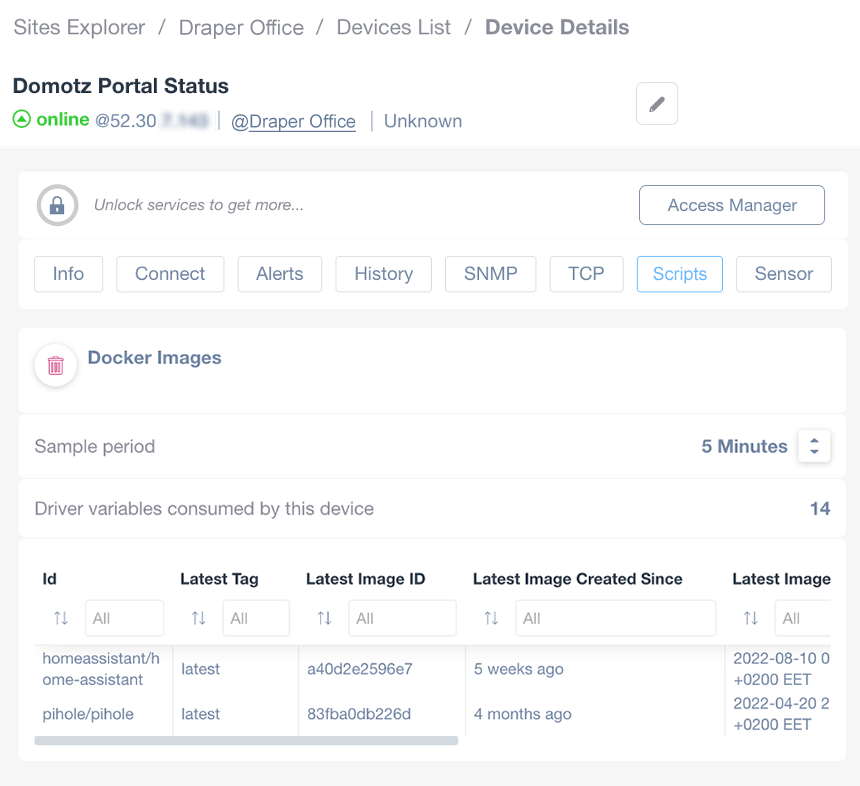Sort the Latest Tag column
The width and height of the screenshot is (860, 786).
tap(199, 618)
